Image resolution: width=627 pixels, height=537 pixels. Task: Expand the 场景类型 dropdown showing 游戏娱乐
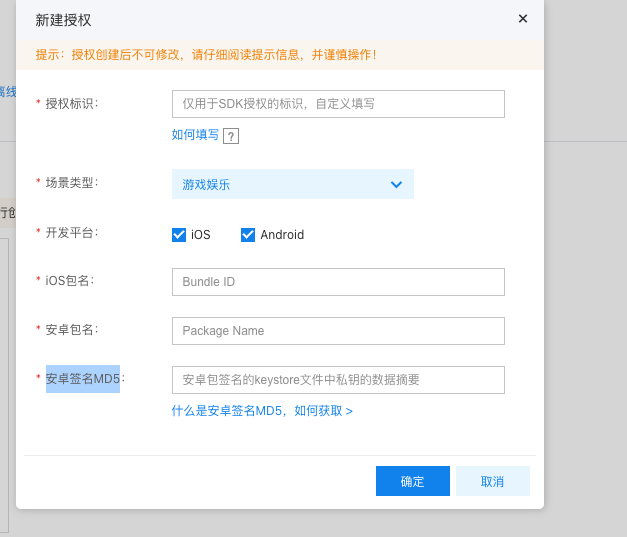tap(293, 184)
